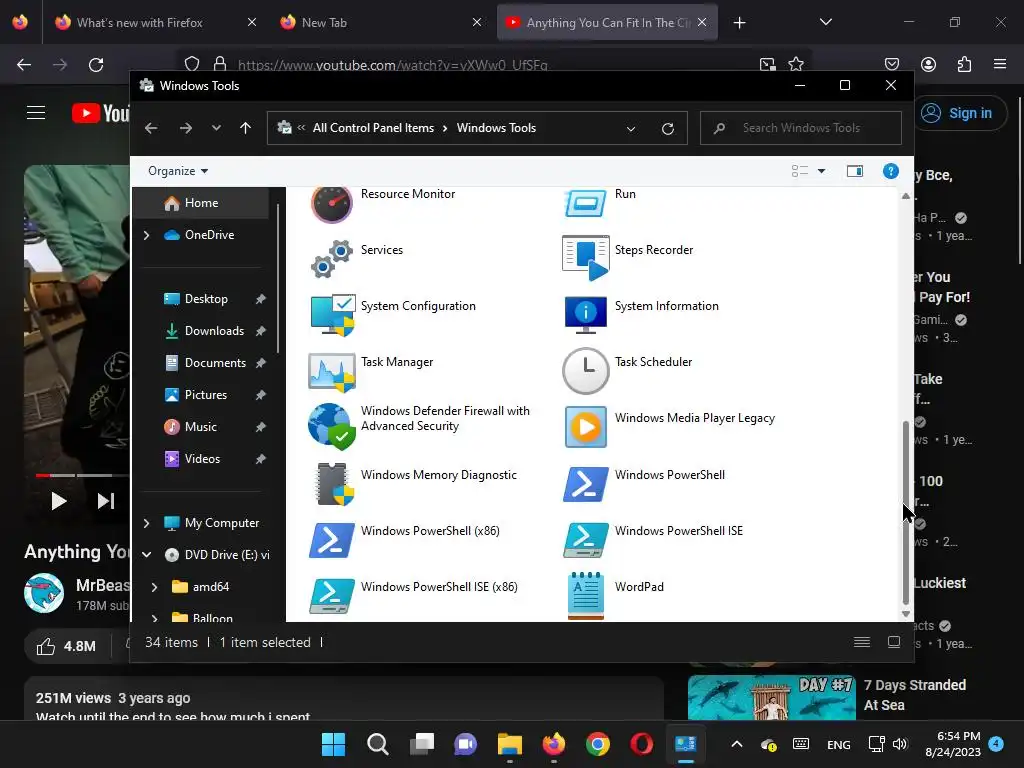
Task: Switch to large icons view in status bar
Action: point(894,642)
